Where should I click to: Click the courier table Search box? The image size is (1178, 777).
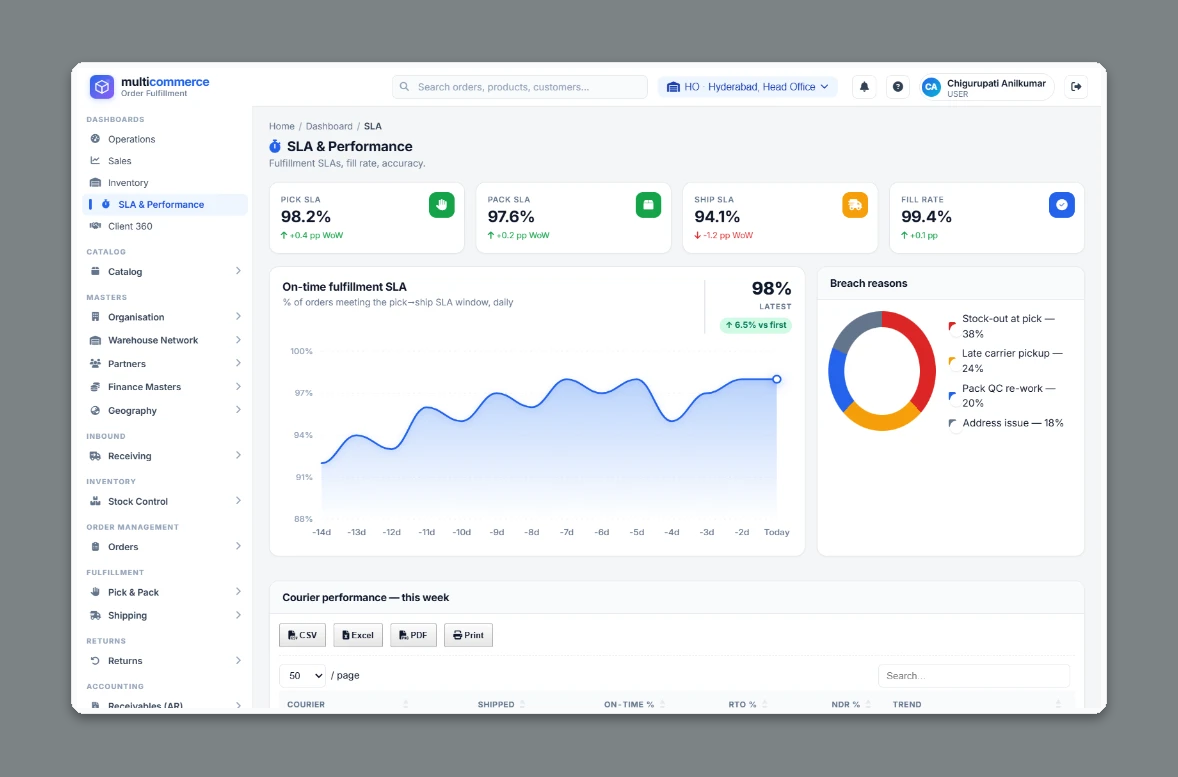(x=974, y=676)
